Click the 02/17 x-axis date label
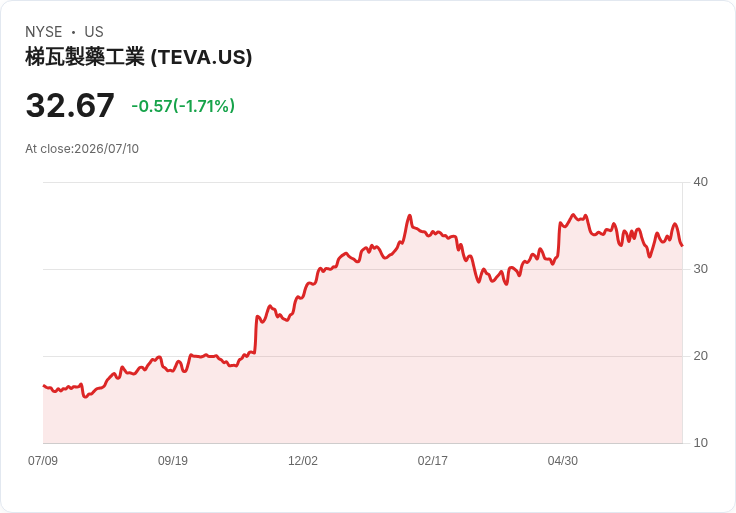Screen dimensions: 736x513 (432, 460)
